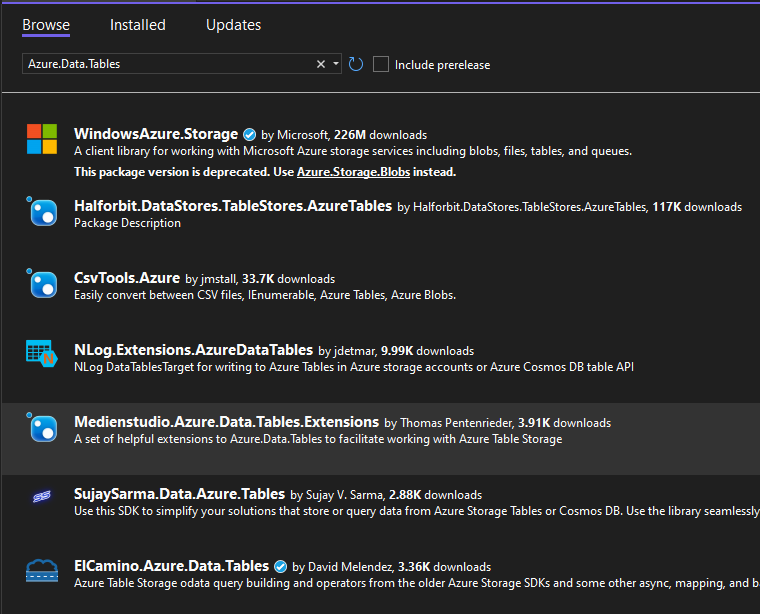
Task: Click 'A client library for working' description
Action: (353, 151)
